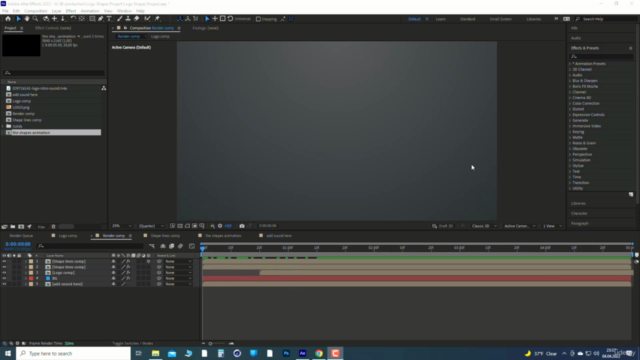
Task: Switch to the Shape lines comp timeline tab
Action: (x=165, y=236)
